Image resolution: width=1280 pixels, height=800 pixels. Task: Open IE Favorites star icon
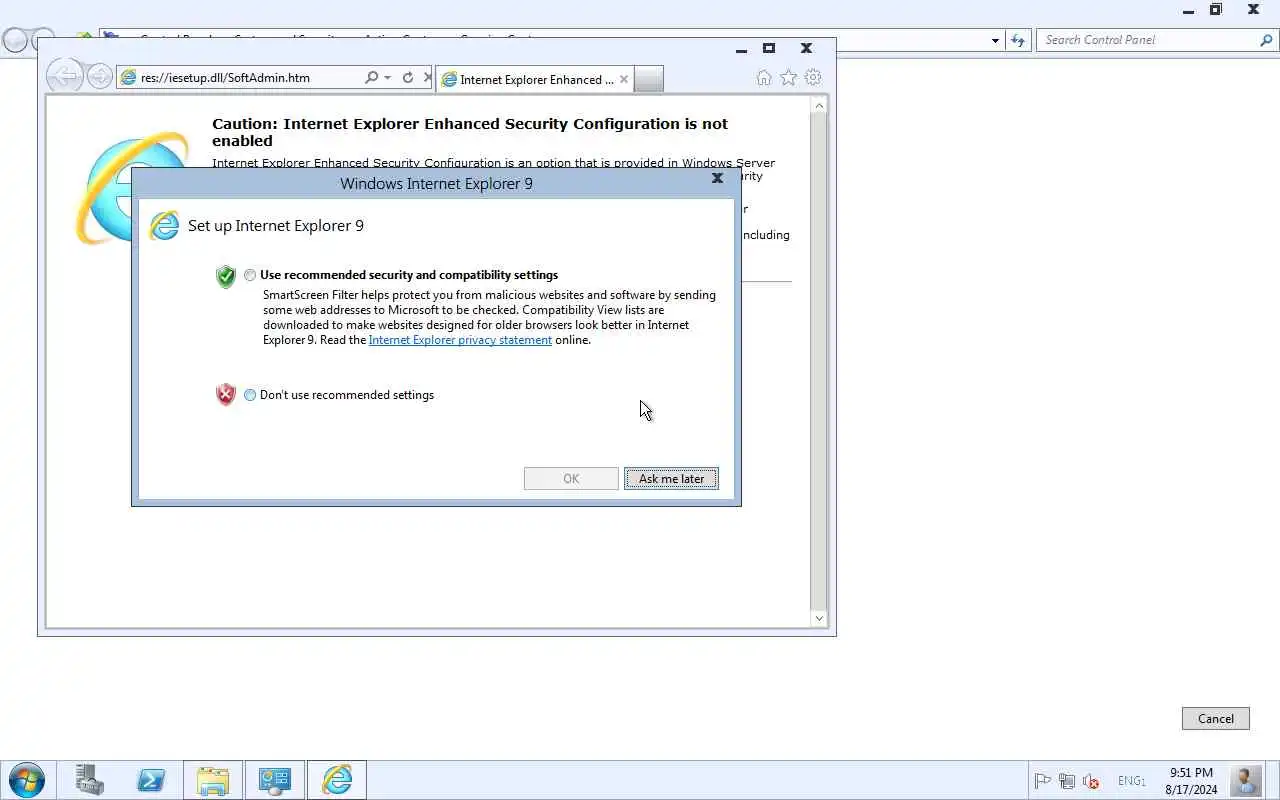[x=788, y=78]
